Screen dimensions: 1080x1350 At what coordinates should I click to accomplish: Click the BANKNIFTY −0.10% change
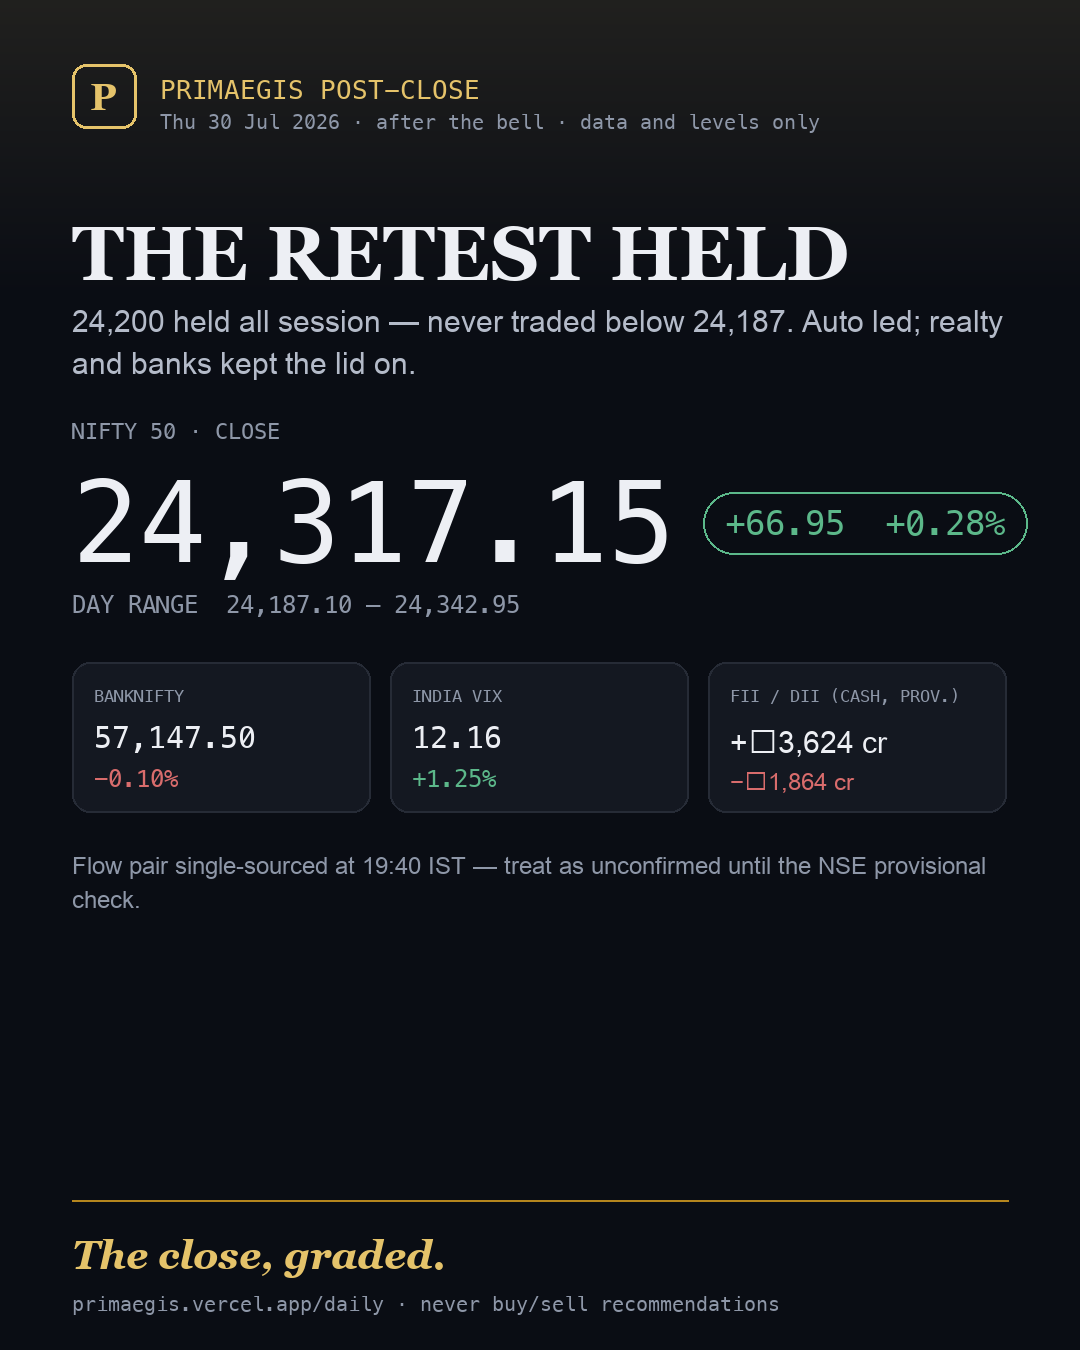(136, 779)
